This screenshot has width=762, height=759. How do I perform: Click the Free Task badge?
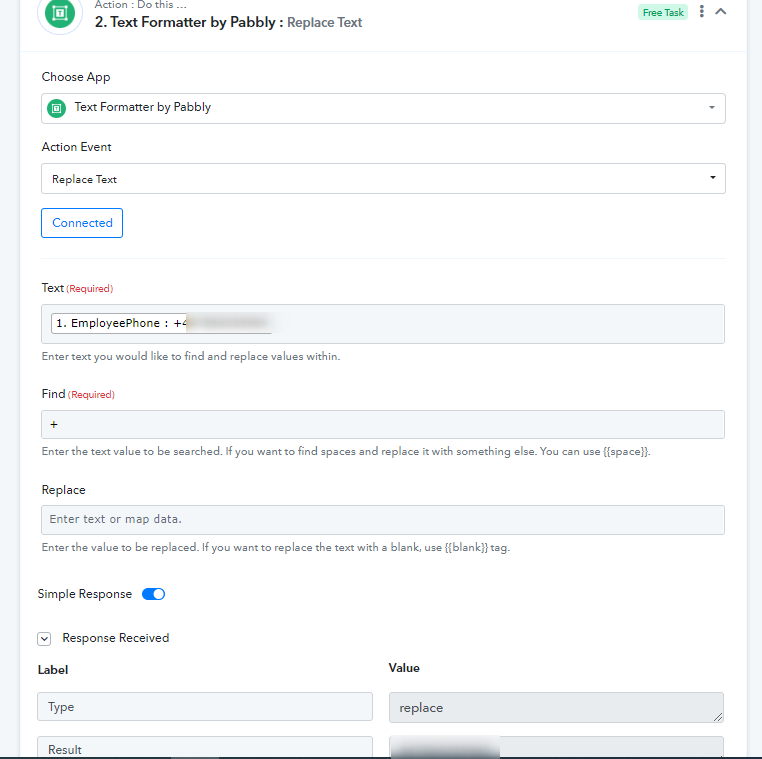click(x=663, y=13)
